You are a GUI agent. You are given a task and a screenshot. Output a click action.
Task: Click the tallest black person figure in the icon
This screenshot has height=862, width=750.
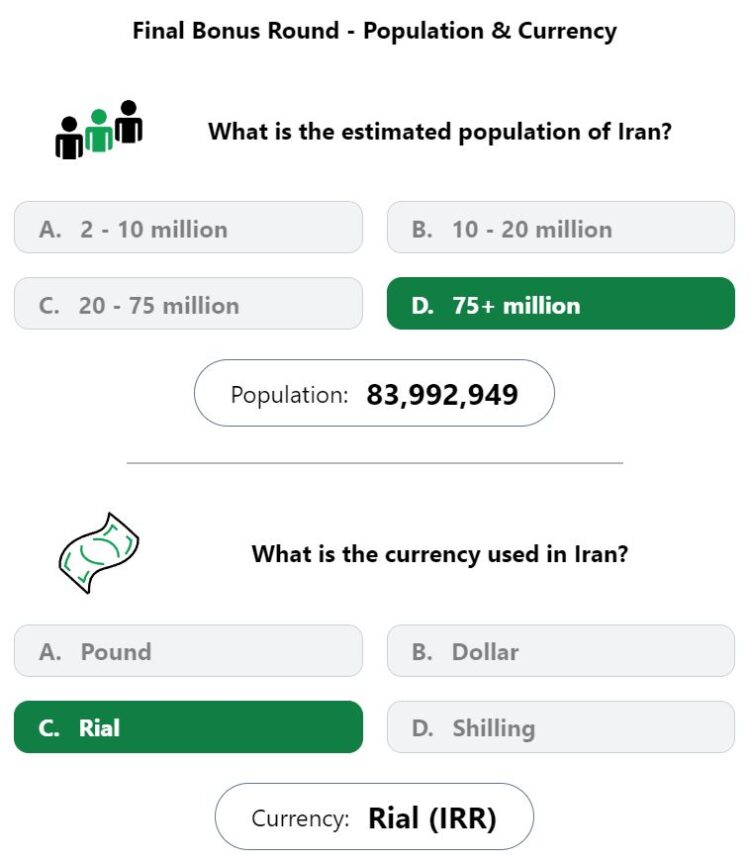click(129, 122)
